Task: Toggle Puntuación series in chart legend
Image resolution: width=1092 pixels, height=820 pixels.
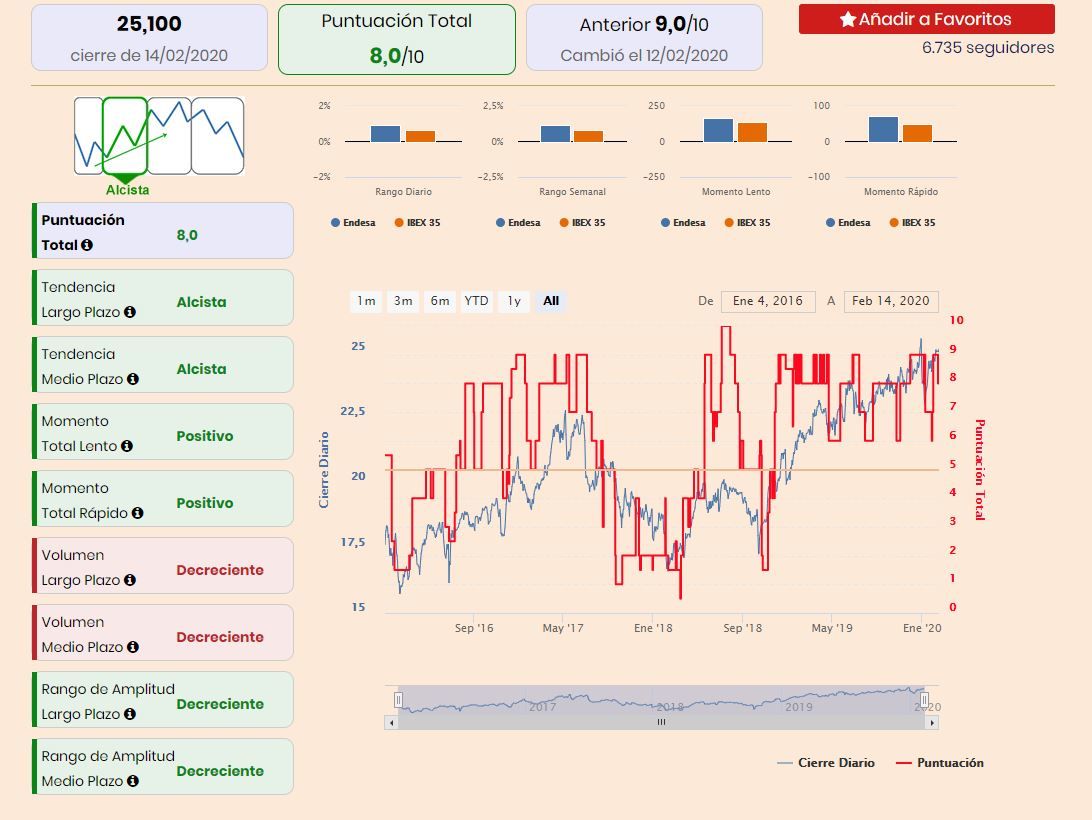Action: pyautogui.click(x=939, y=763)
